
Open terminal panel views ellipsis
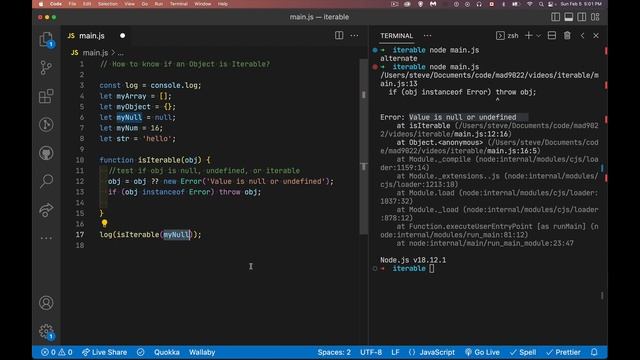tap(427, 36)
